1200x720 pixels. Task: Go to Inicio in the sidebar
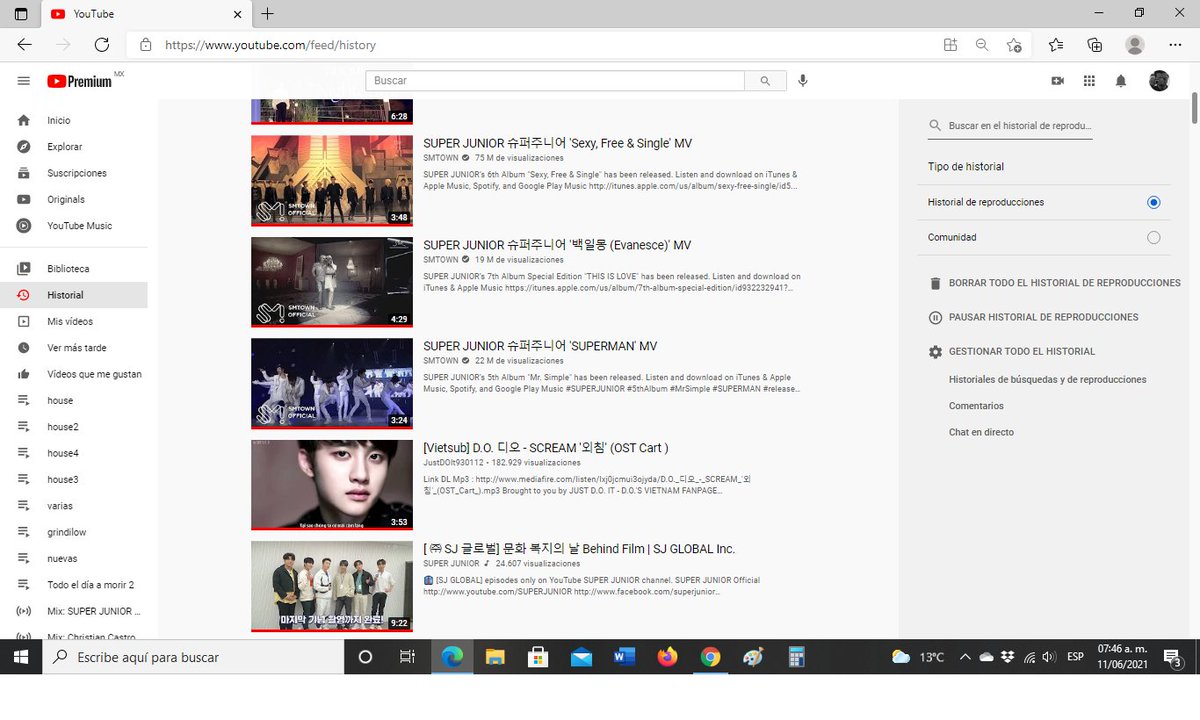click(74, 120)
